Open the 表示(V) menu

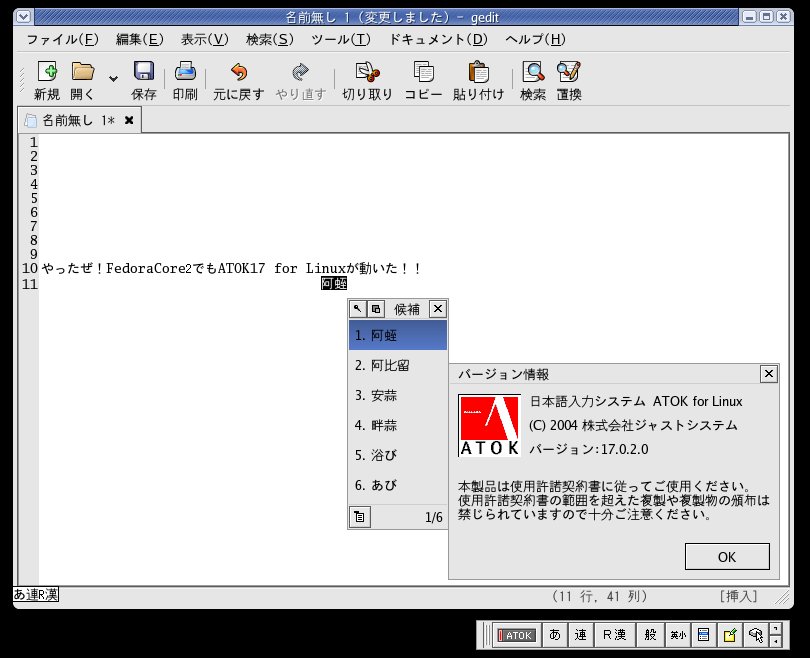click(x=205, y=39)
